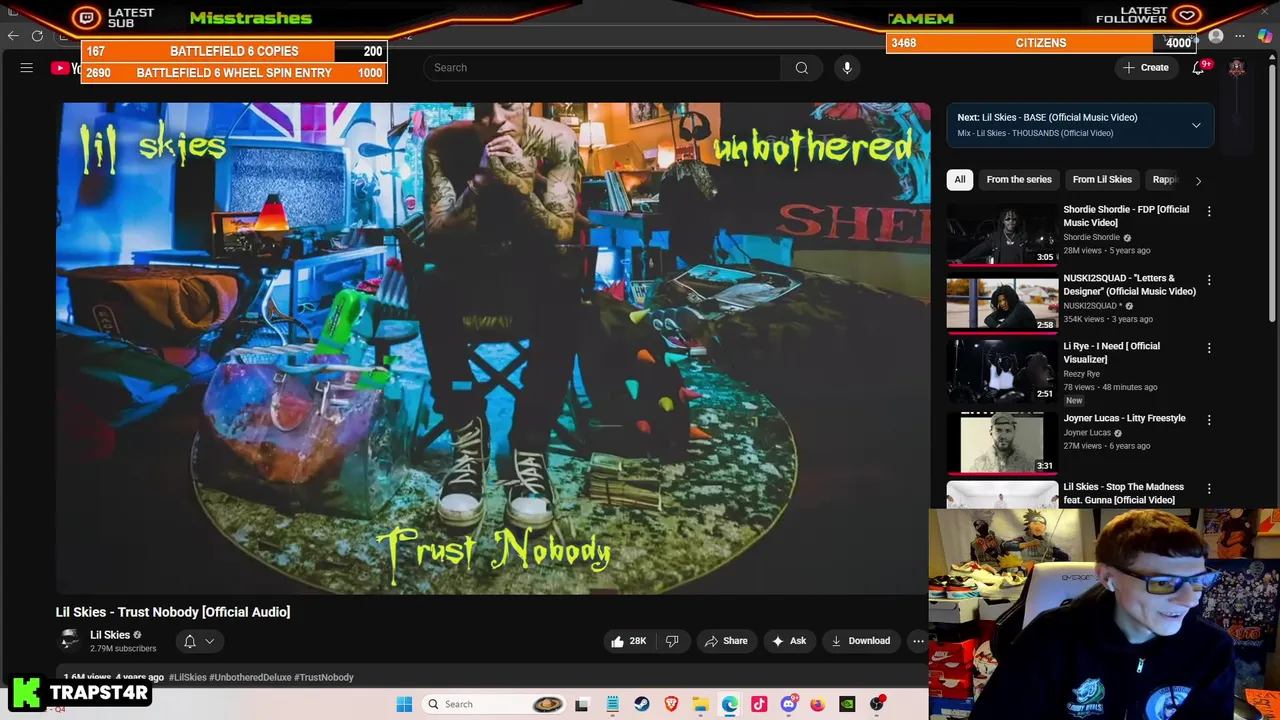Open Discord from the taskbar
The image size is (1280, 720).
(x=789, y=704)
